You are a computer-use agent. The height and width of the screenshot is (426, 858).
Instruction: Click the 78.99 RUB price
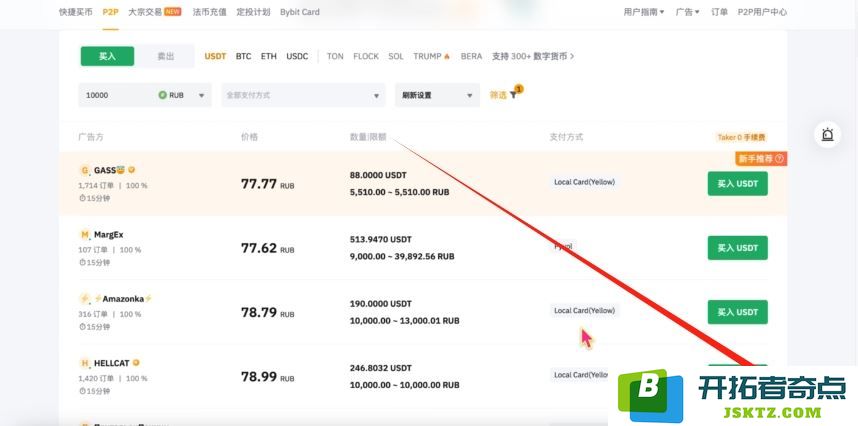(268, 377)
